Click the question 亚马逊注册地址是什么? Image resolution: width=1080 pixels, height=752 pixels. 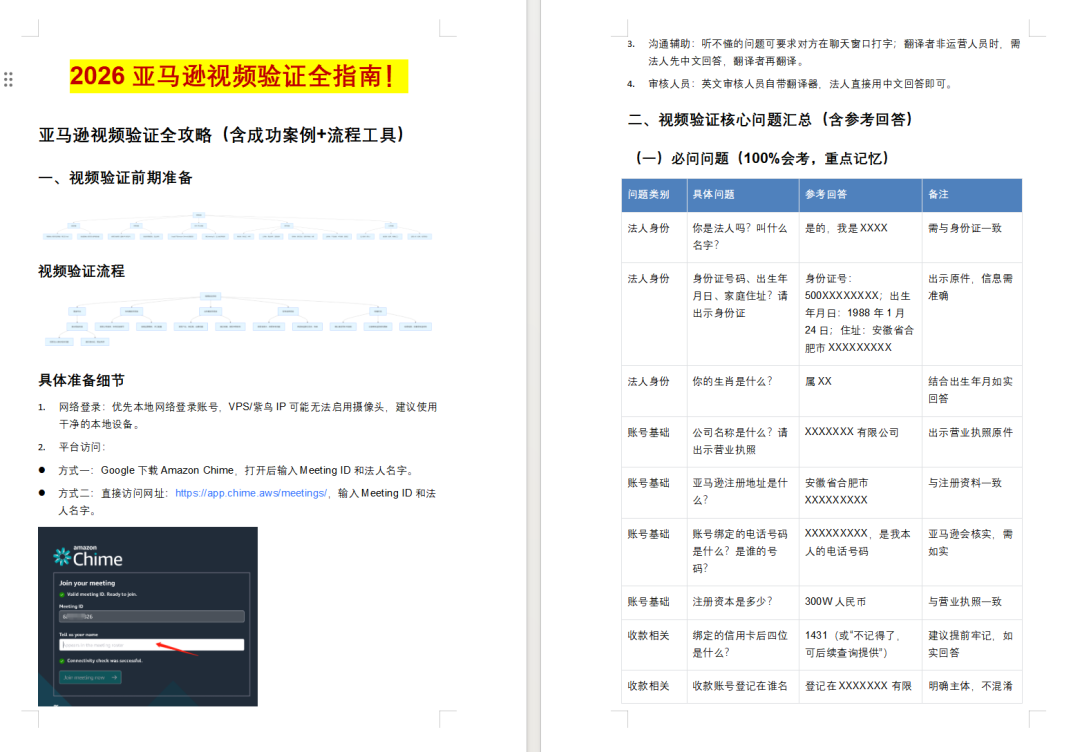pos(740,492)
